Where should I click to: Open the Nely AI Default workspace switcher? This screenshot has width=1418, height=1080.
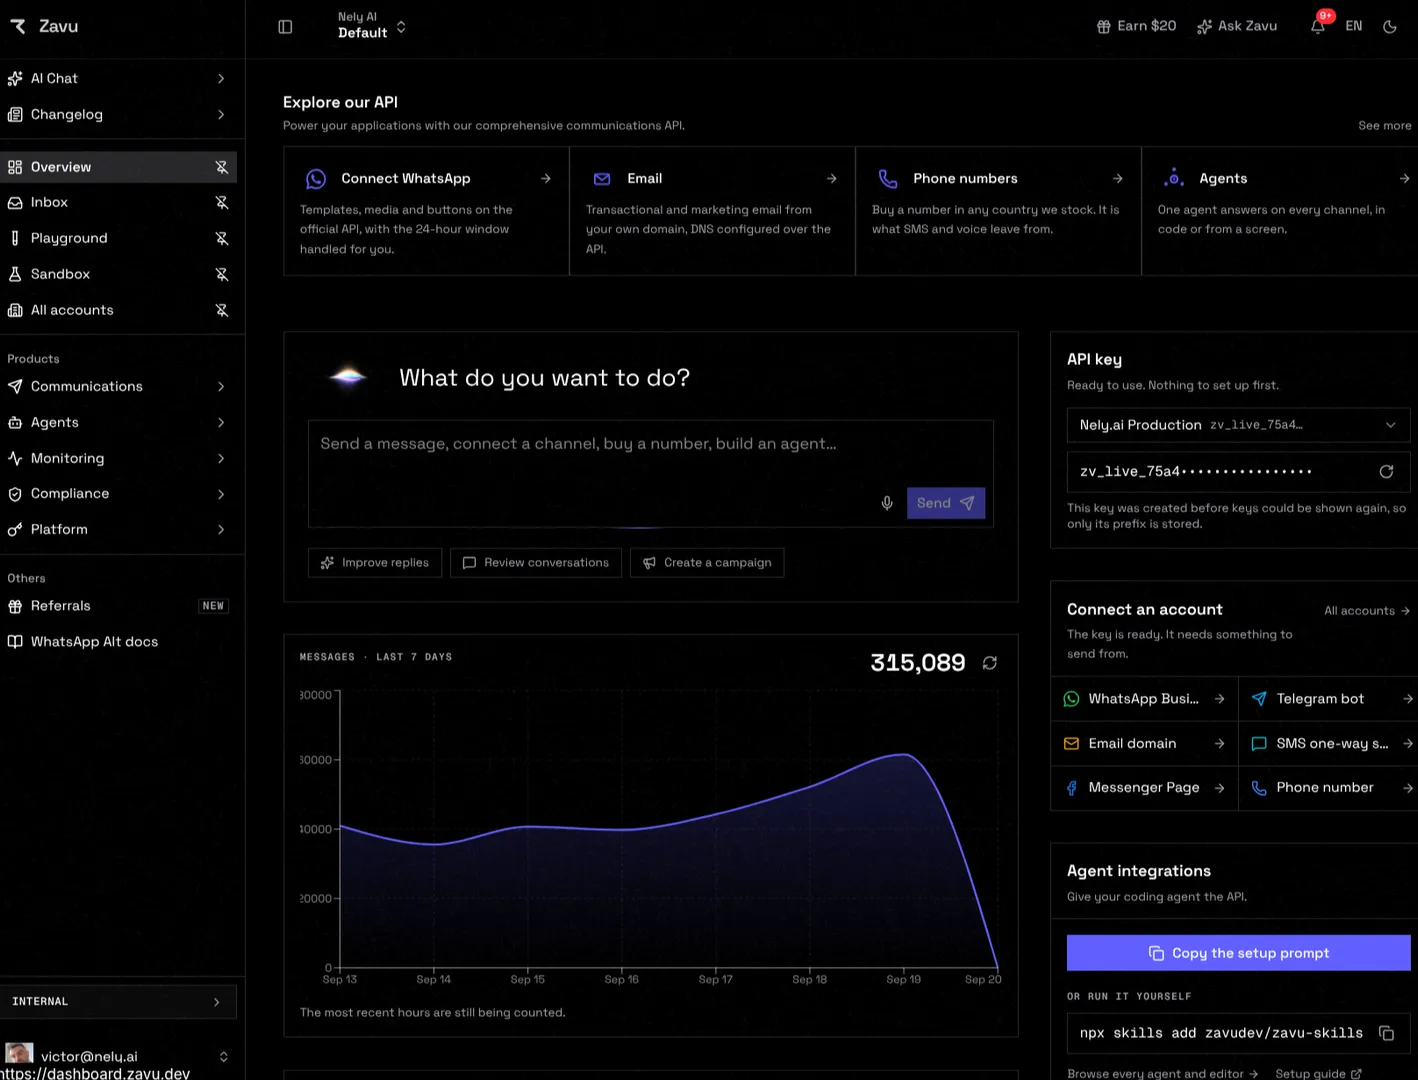coord(371,26)
